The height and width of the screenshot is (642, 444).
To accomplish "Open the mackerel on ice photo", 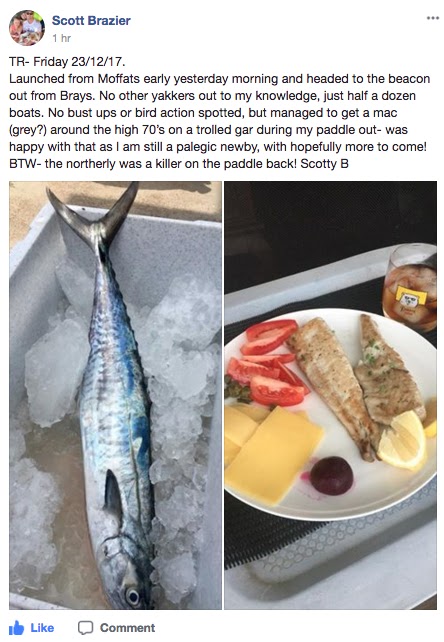I will 116,395.
